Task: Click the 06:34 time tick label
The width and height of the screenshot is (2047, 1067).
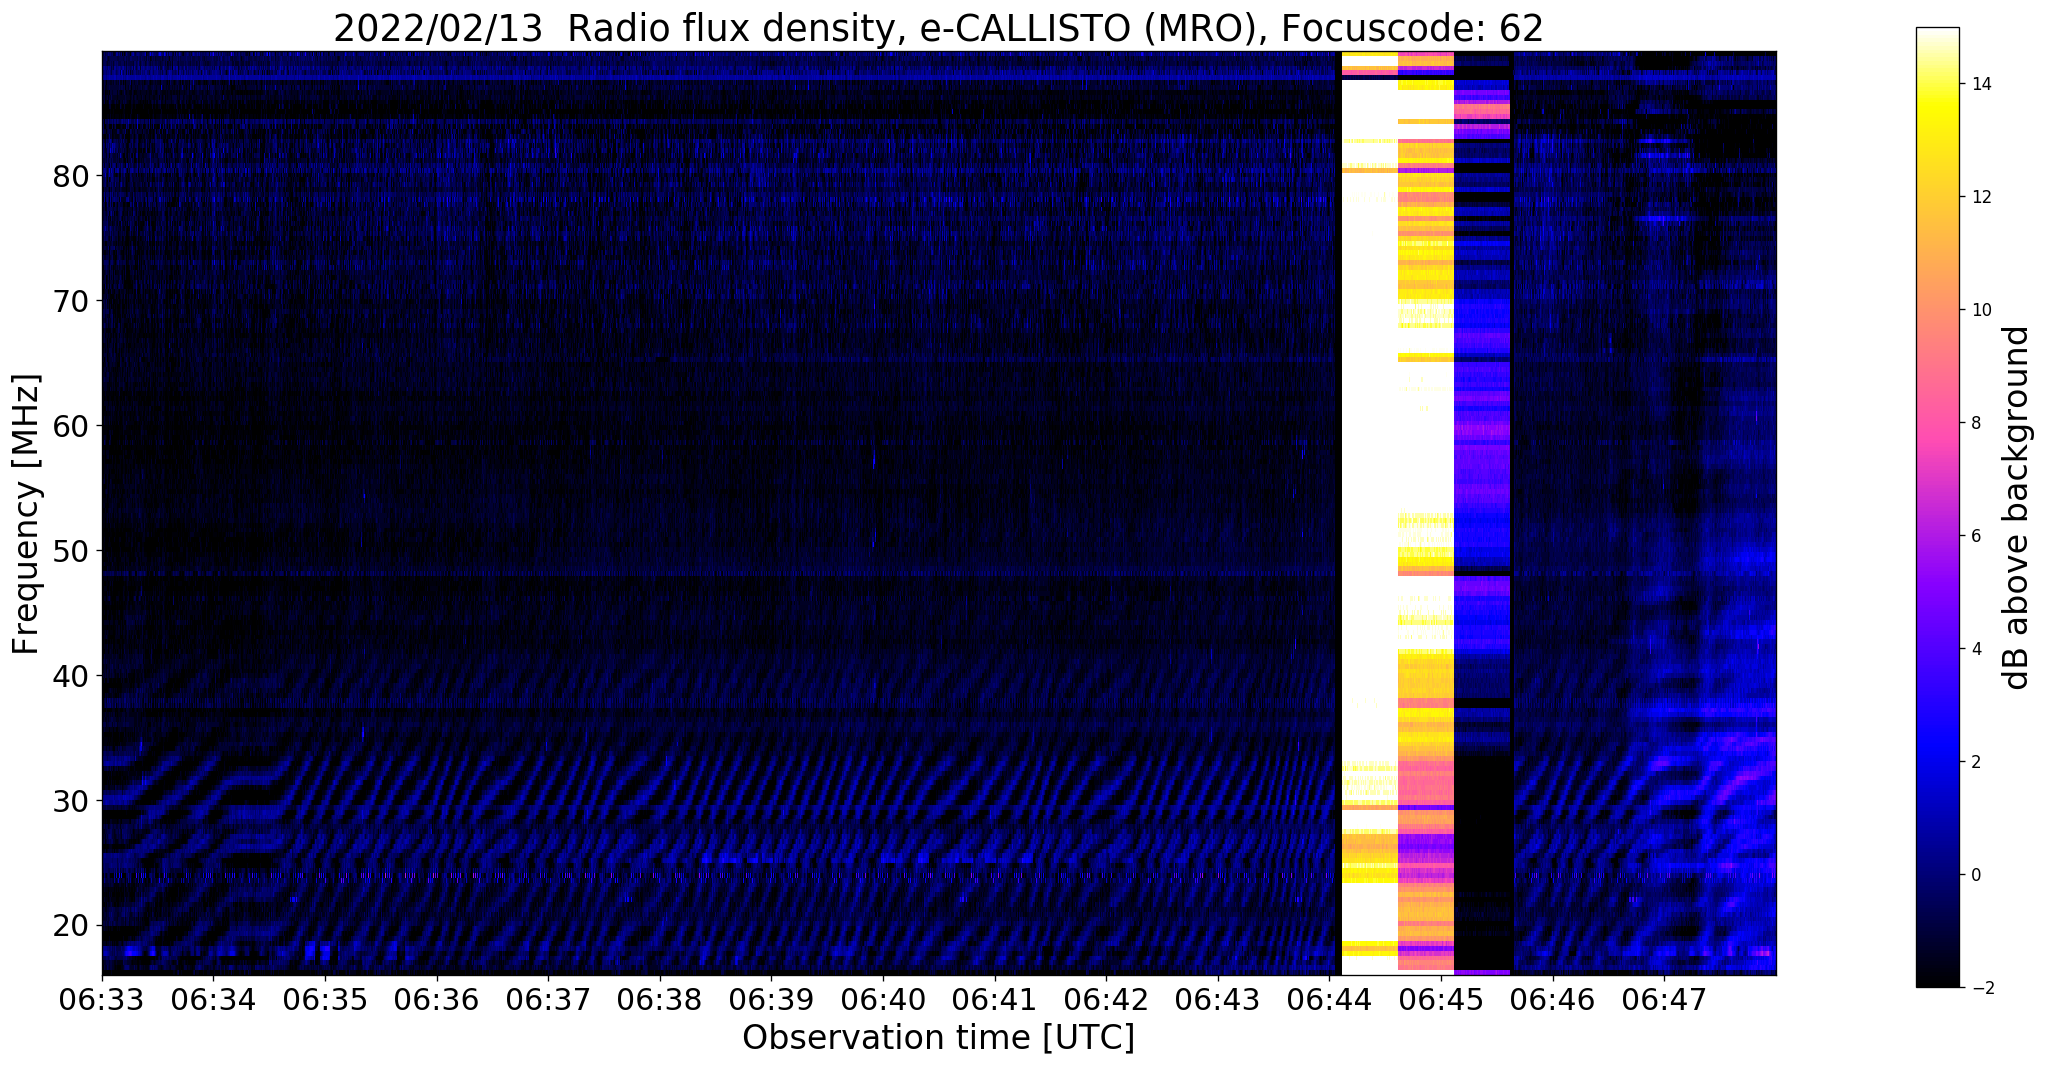Action: pyautogui.click(x=213, y=998)
